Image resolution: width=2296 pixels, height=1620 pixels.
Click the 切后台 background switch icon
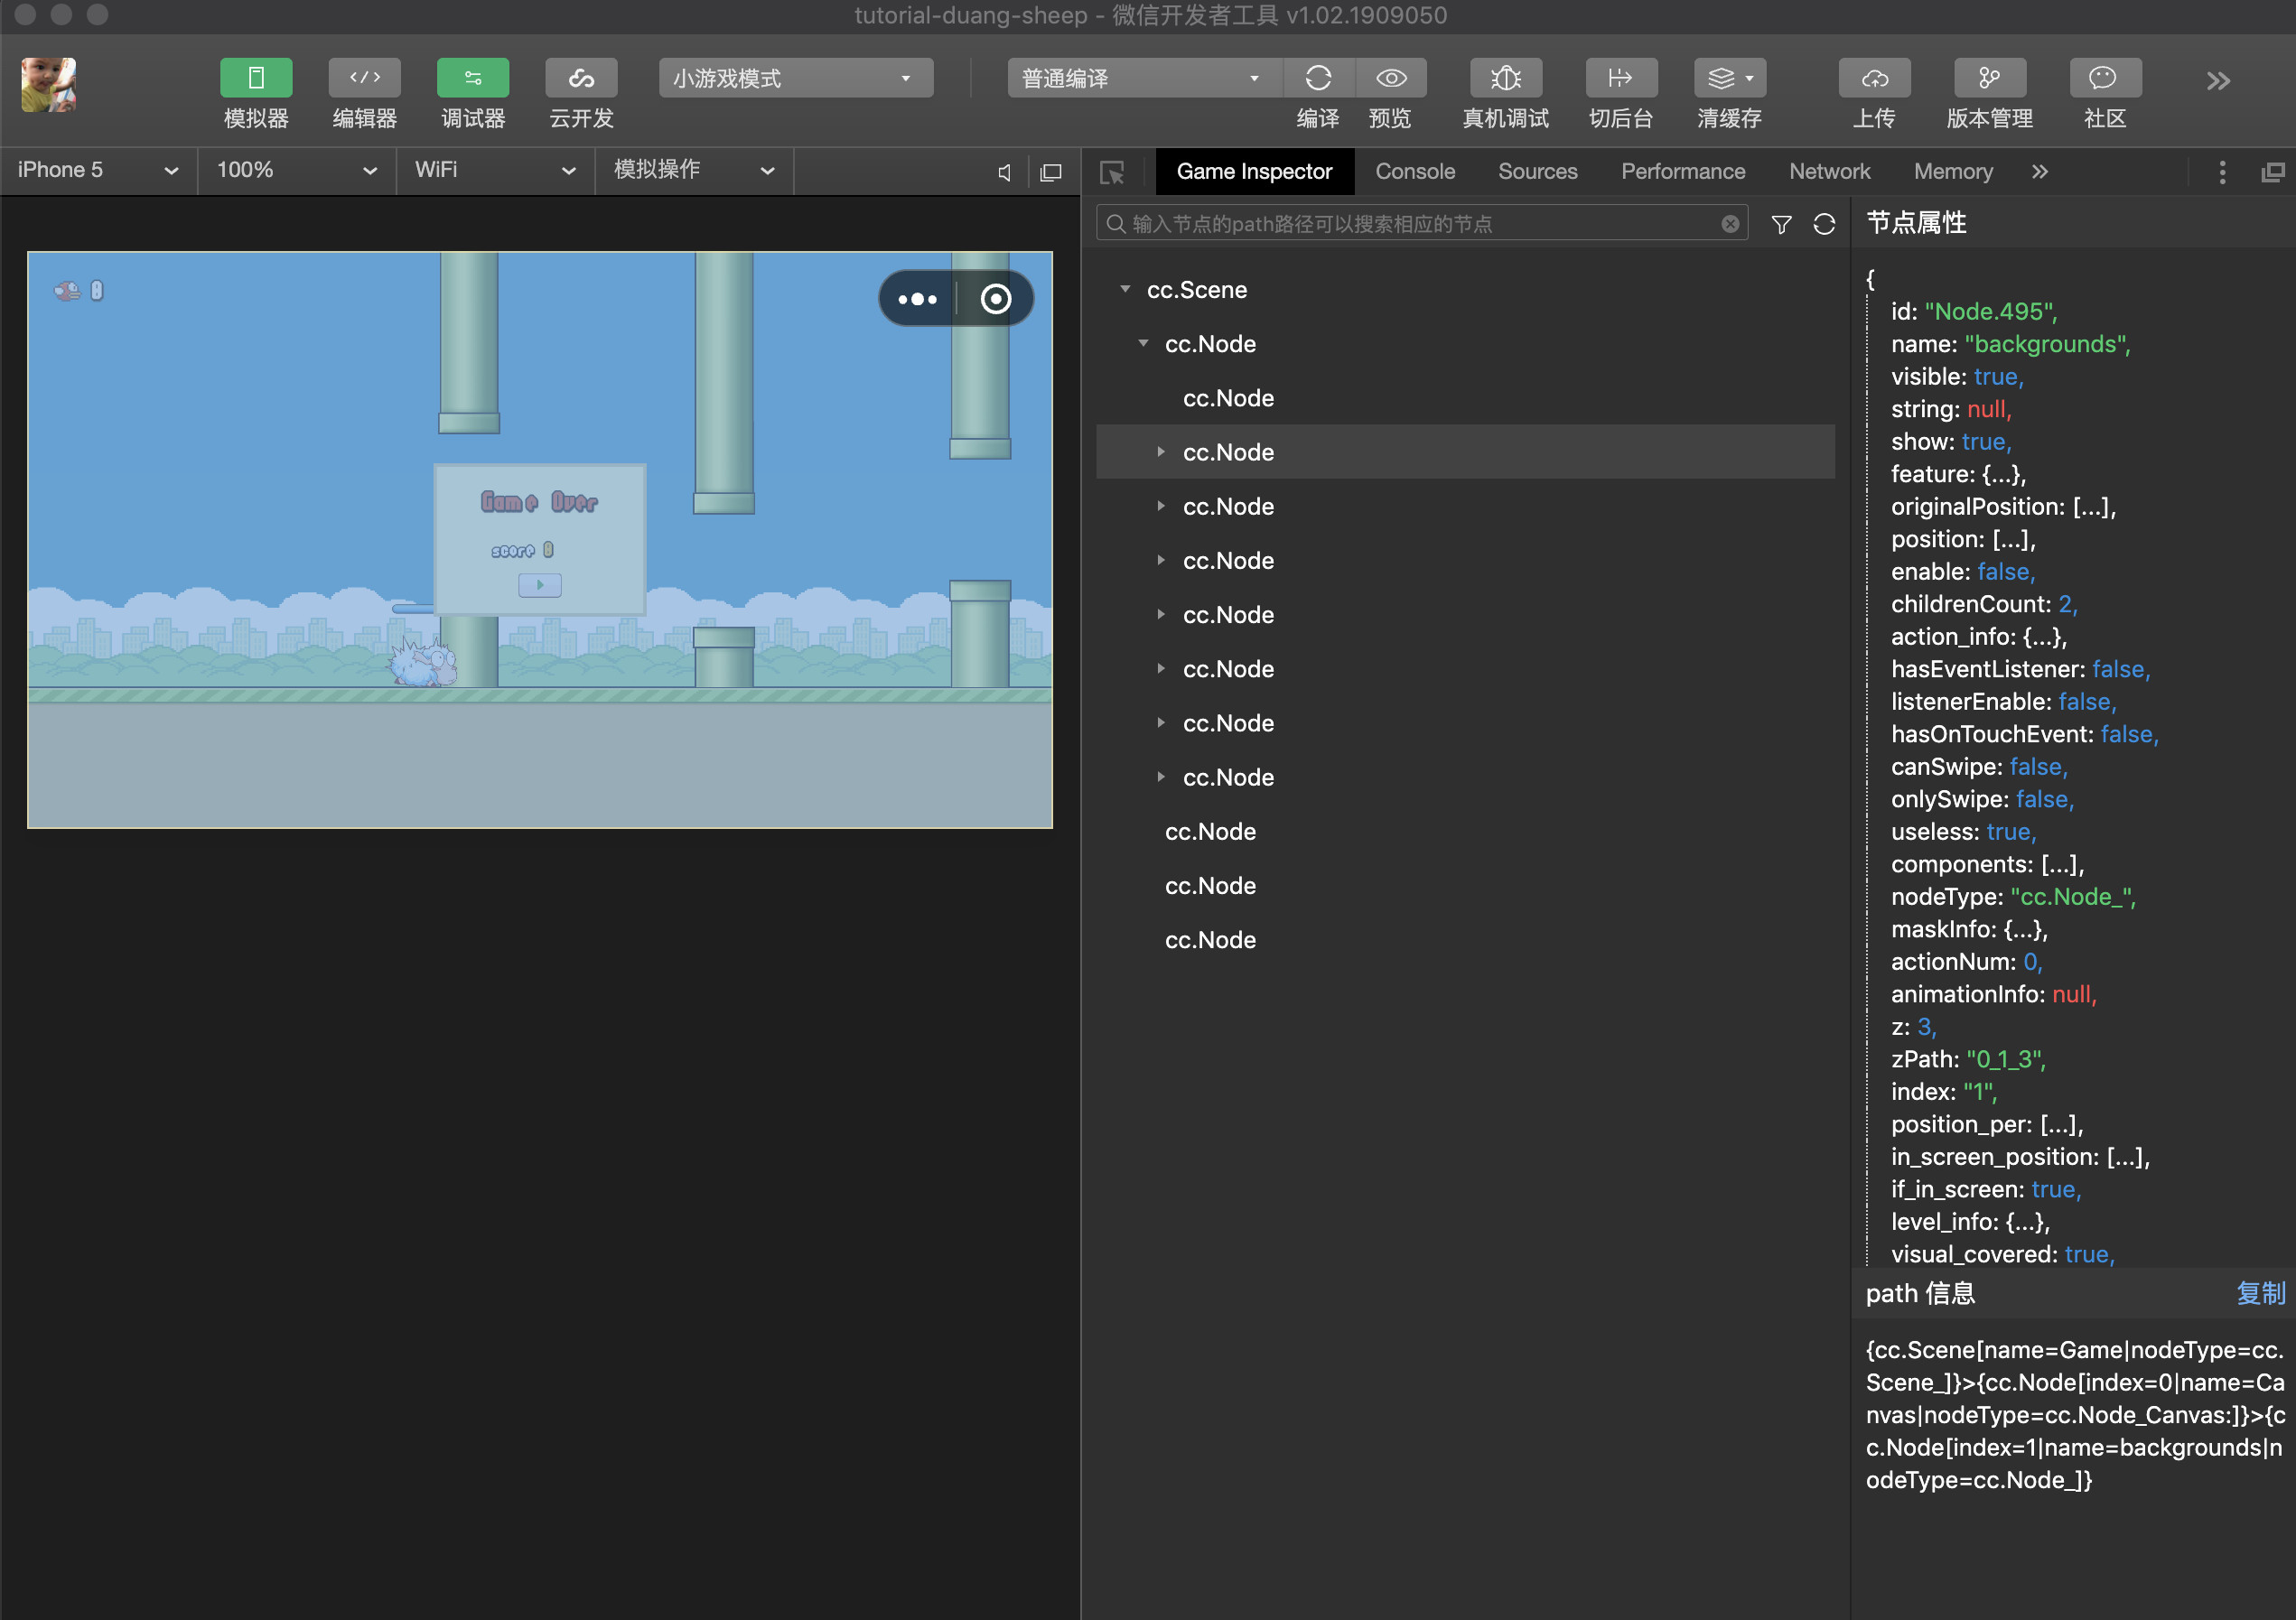[x=1621, y=78]
